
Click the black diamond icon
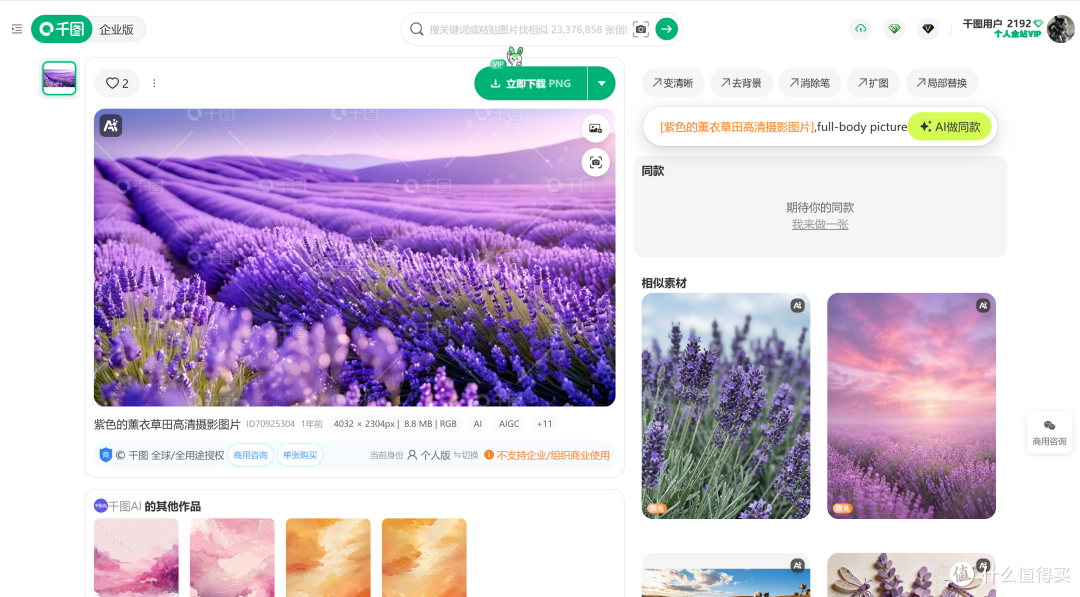(x=928, y=29)
